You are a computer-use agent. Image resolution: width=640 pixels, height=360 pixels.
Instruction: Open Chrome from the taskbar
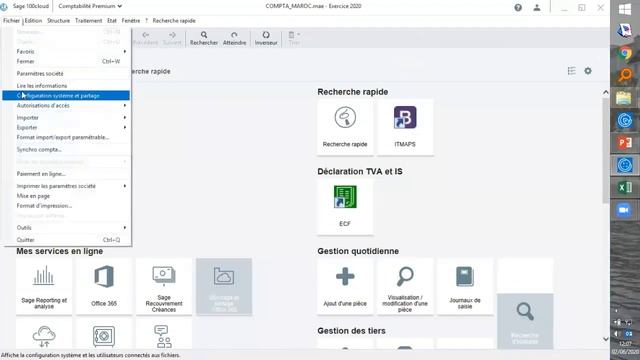[625, 53]
